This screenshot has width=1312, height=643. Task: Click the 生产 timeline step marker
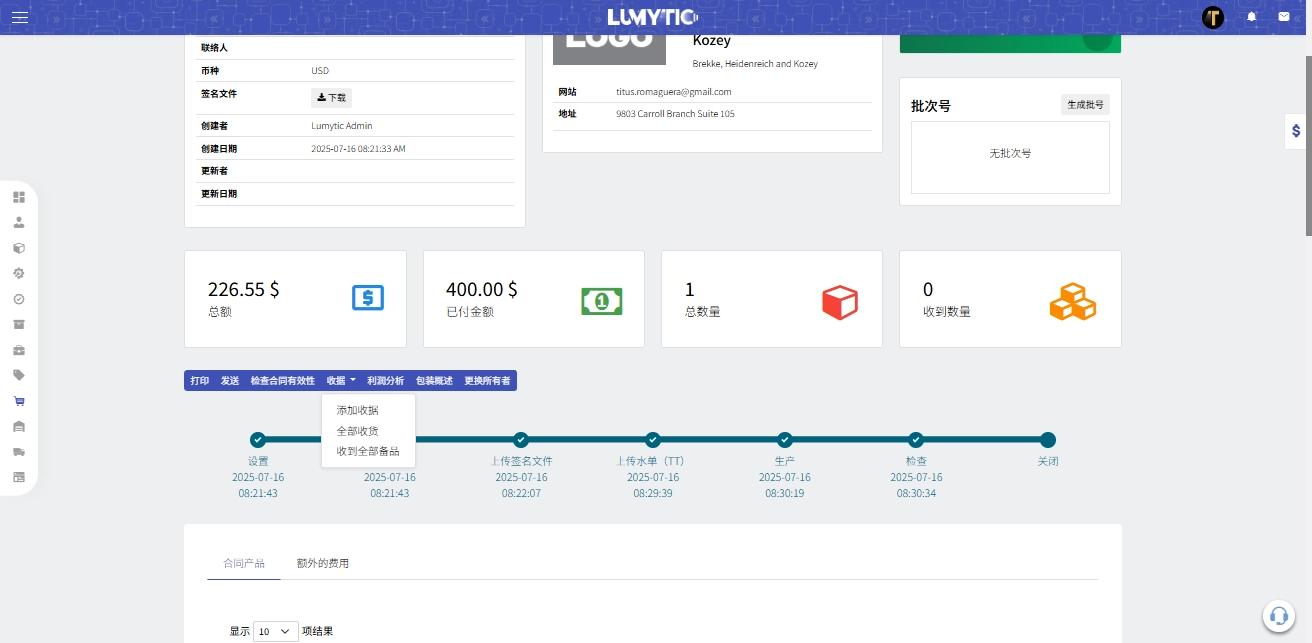[784, 440]
